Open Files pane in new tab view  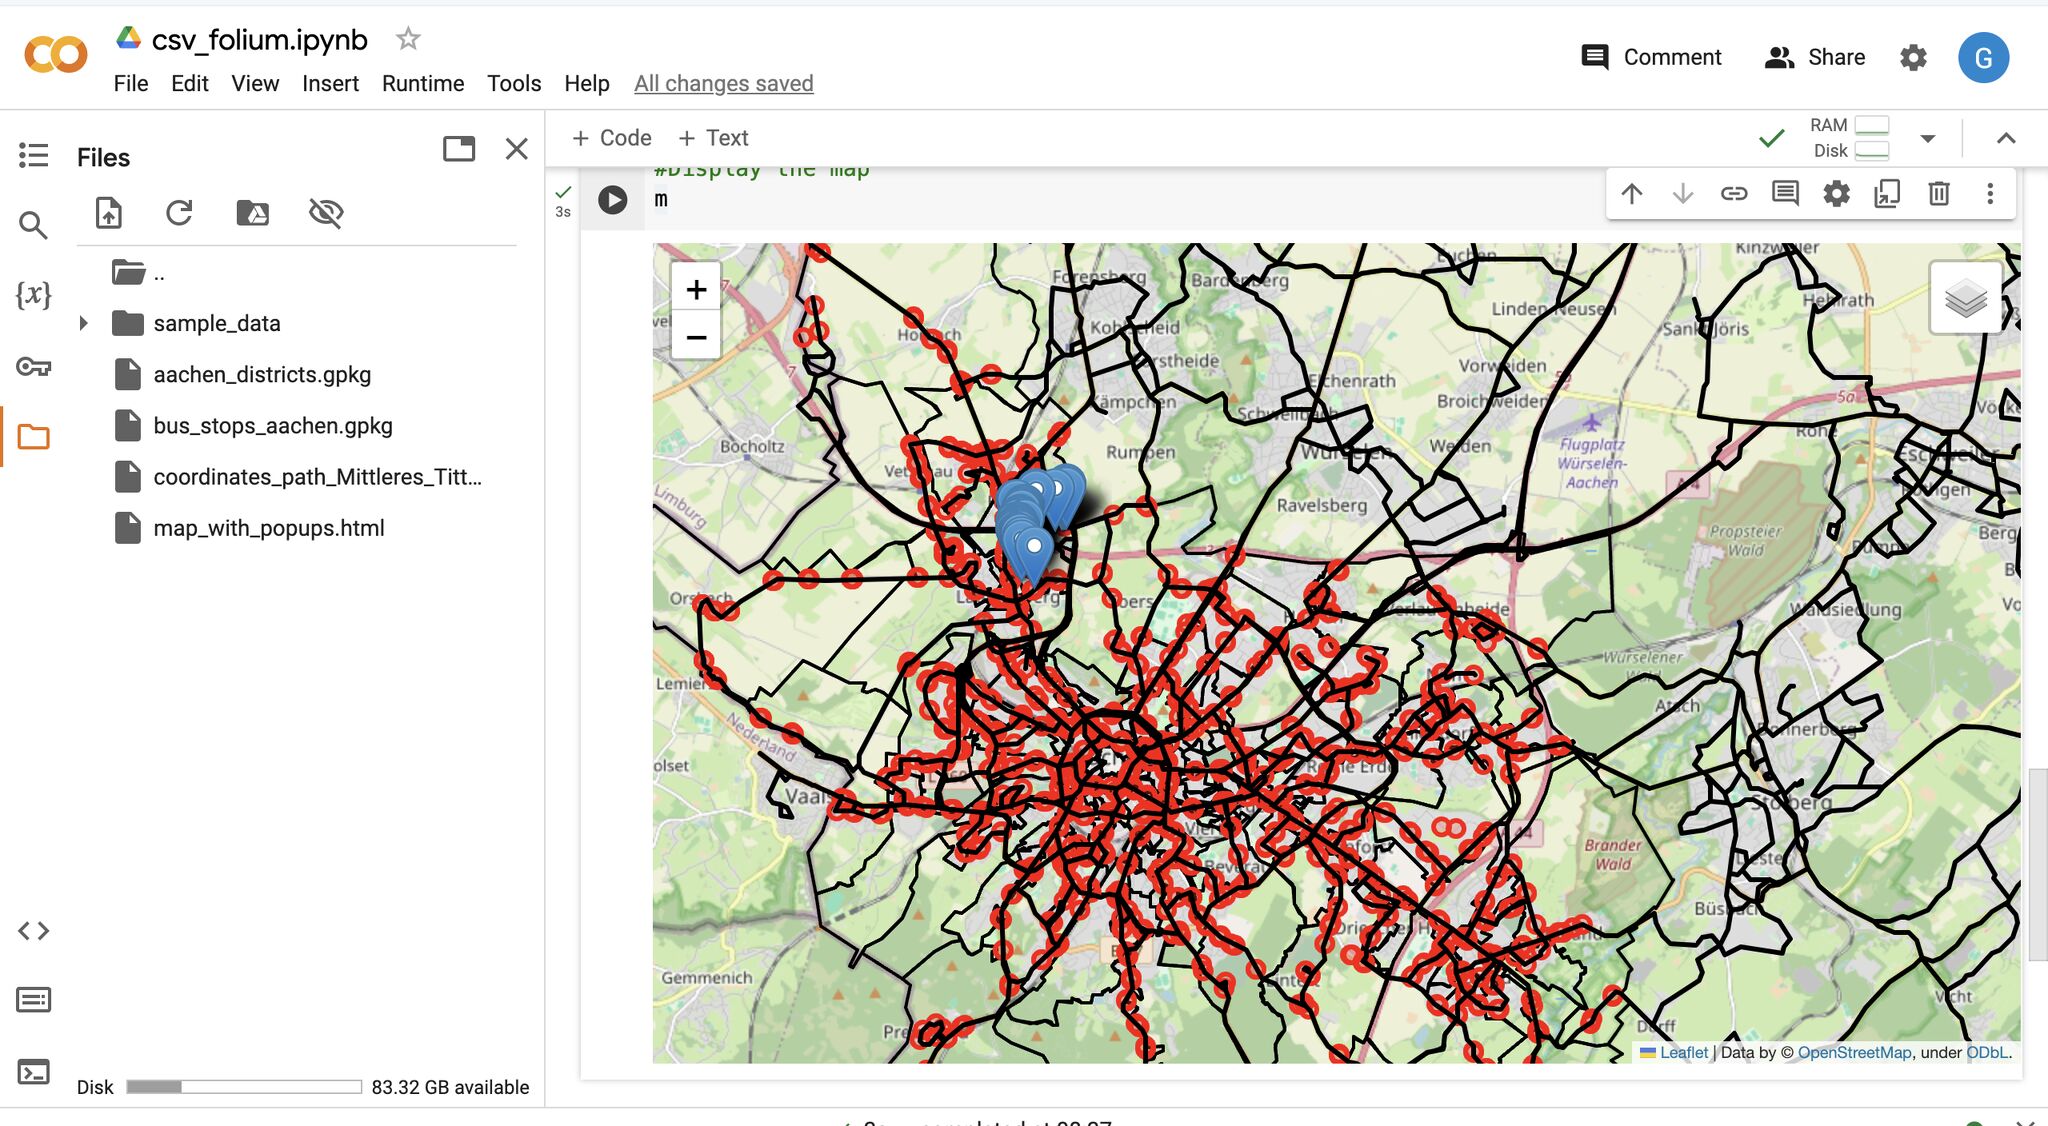459,149
